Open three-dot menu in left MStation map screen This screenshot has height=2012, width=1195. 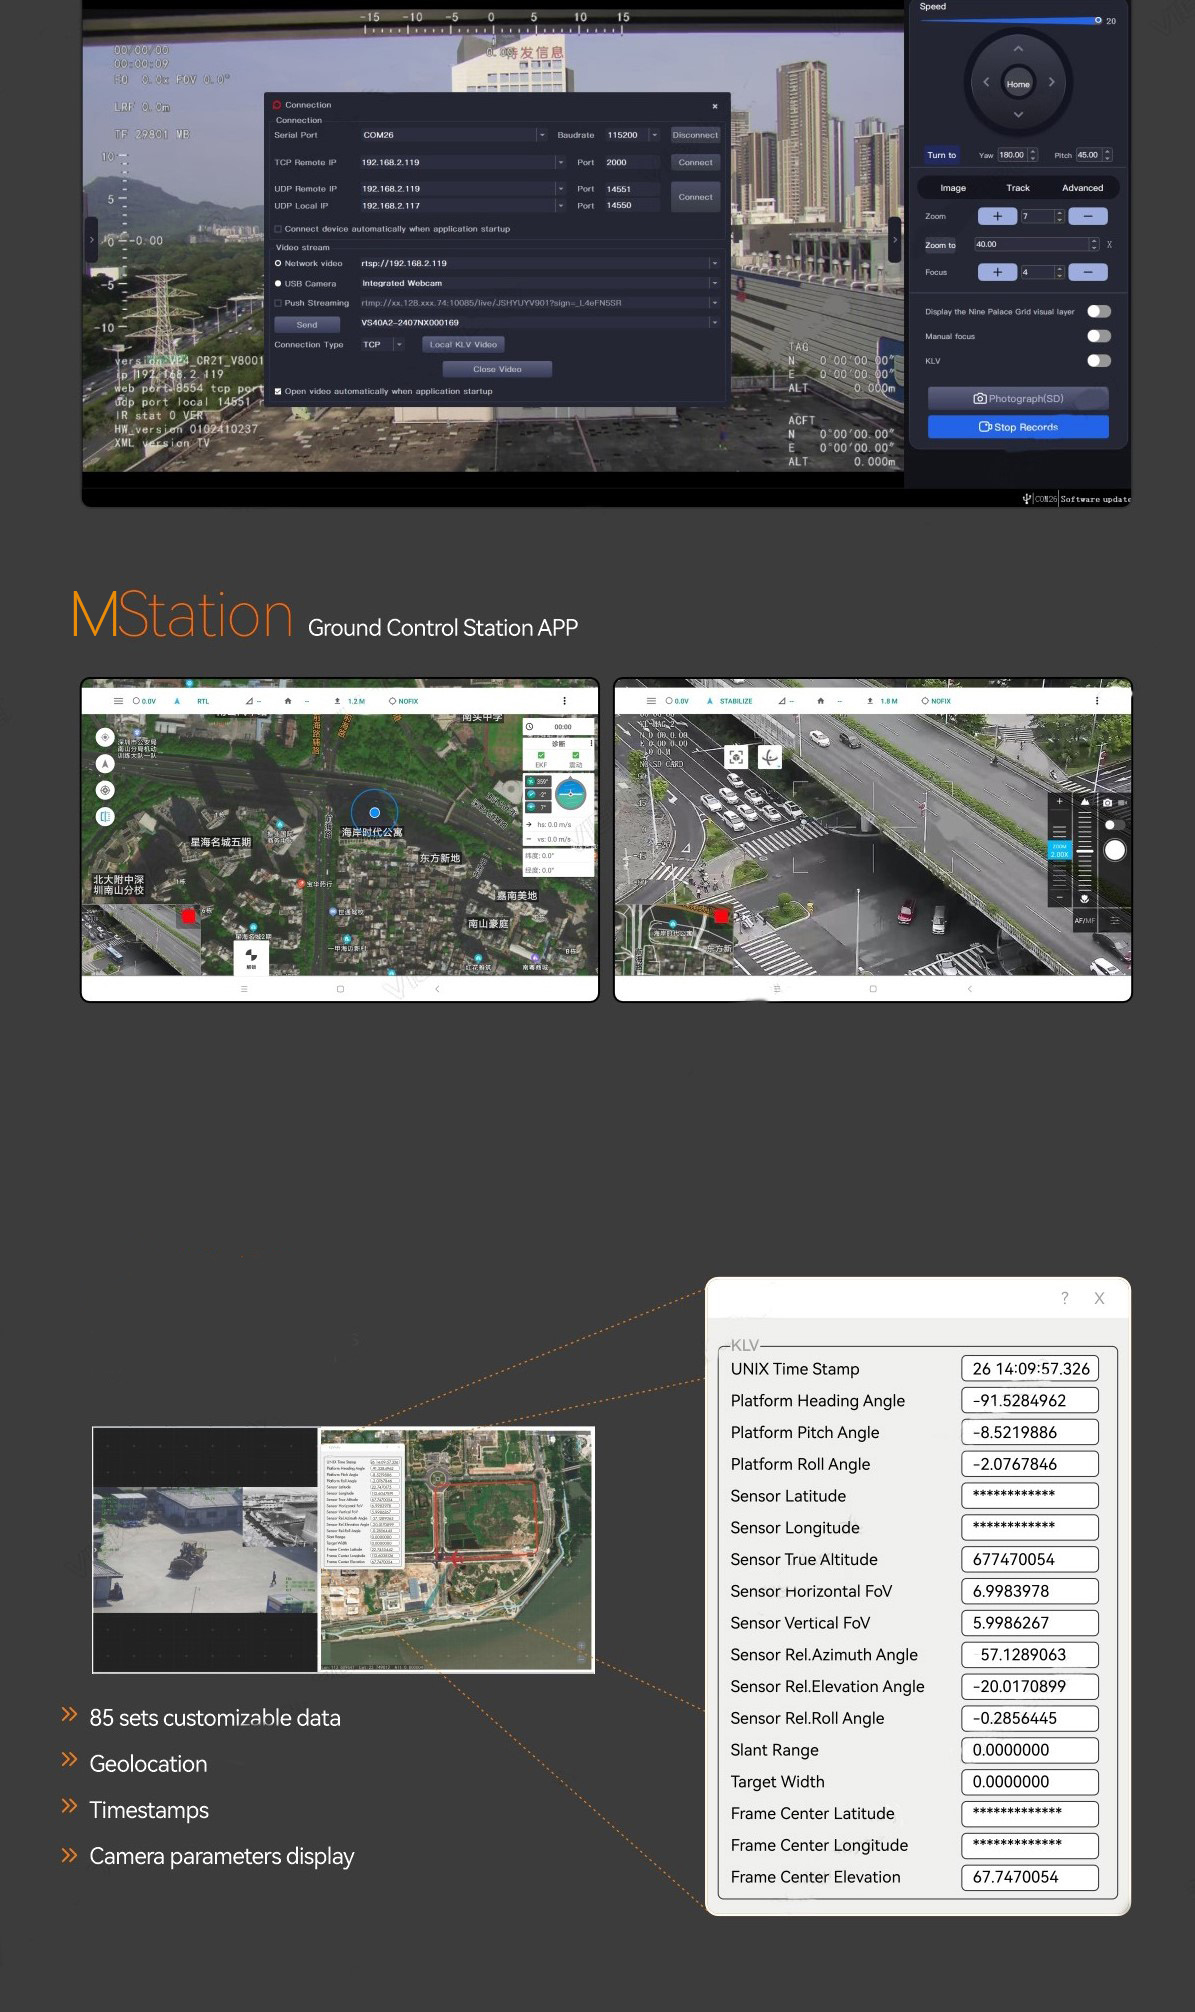(x=564, y=701)
